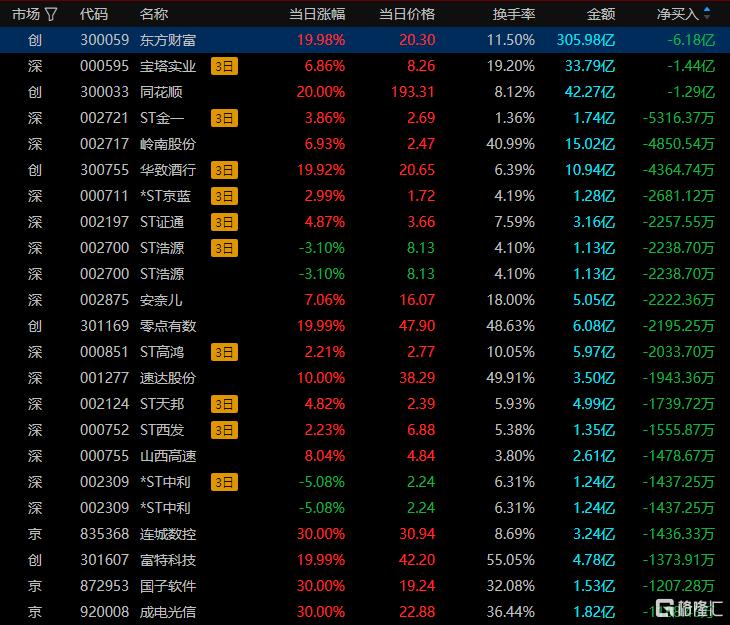Click the 3日 badge for ST西发
Image resolution: width=730 pixels, height=625 pixels.
224,430
